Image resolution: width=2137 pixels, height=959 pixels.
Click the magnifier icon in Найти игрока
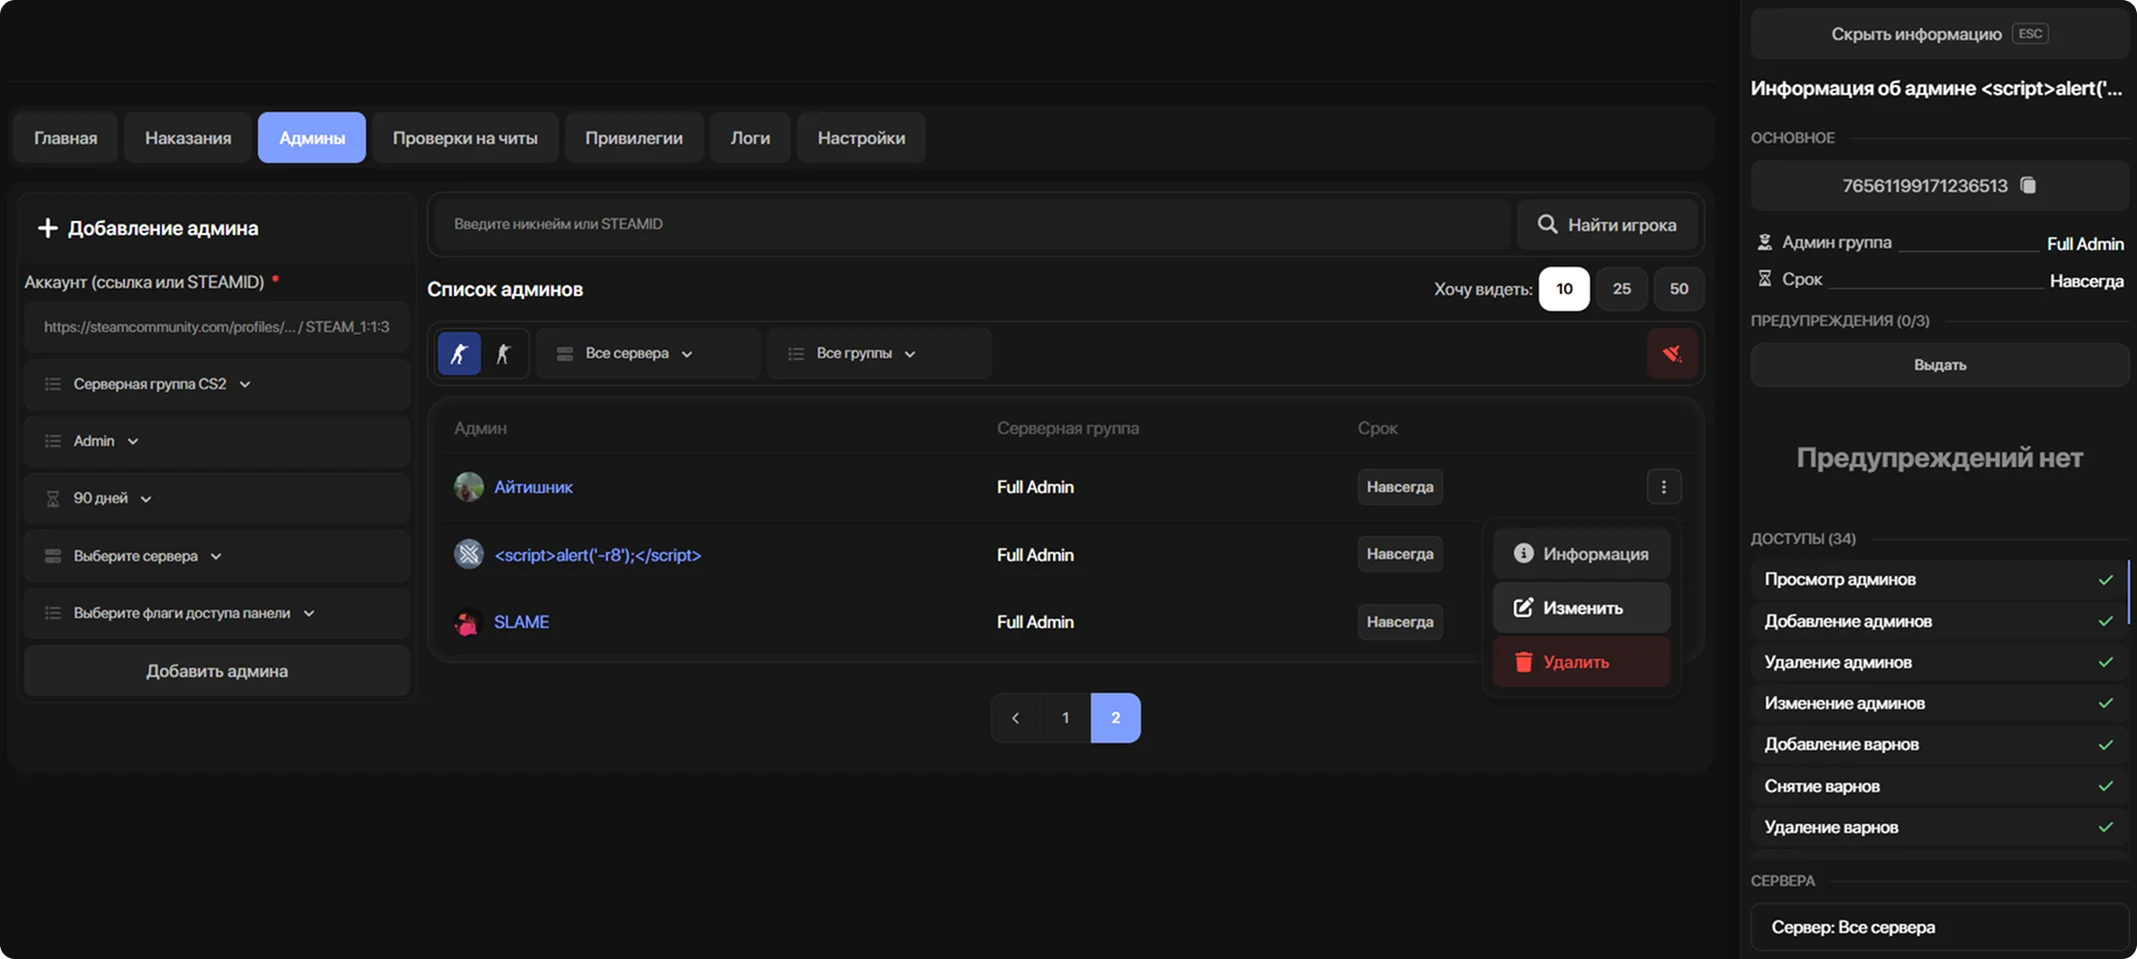coord(1547,224)
